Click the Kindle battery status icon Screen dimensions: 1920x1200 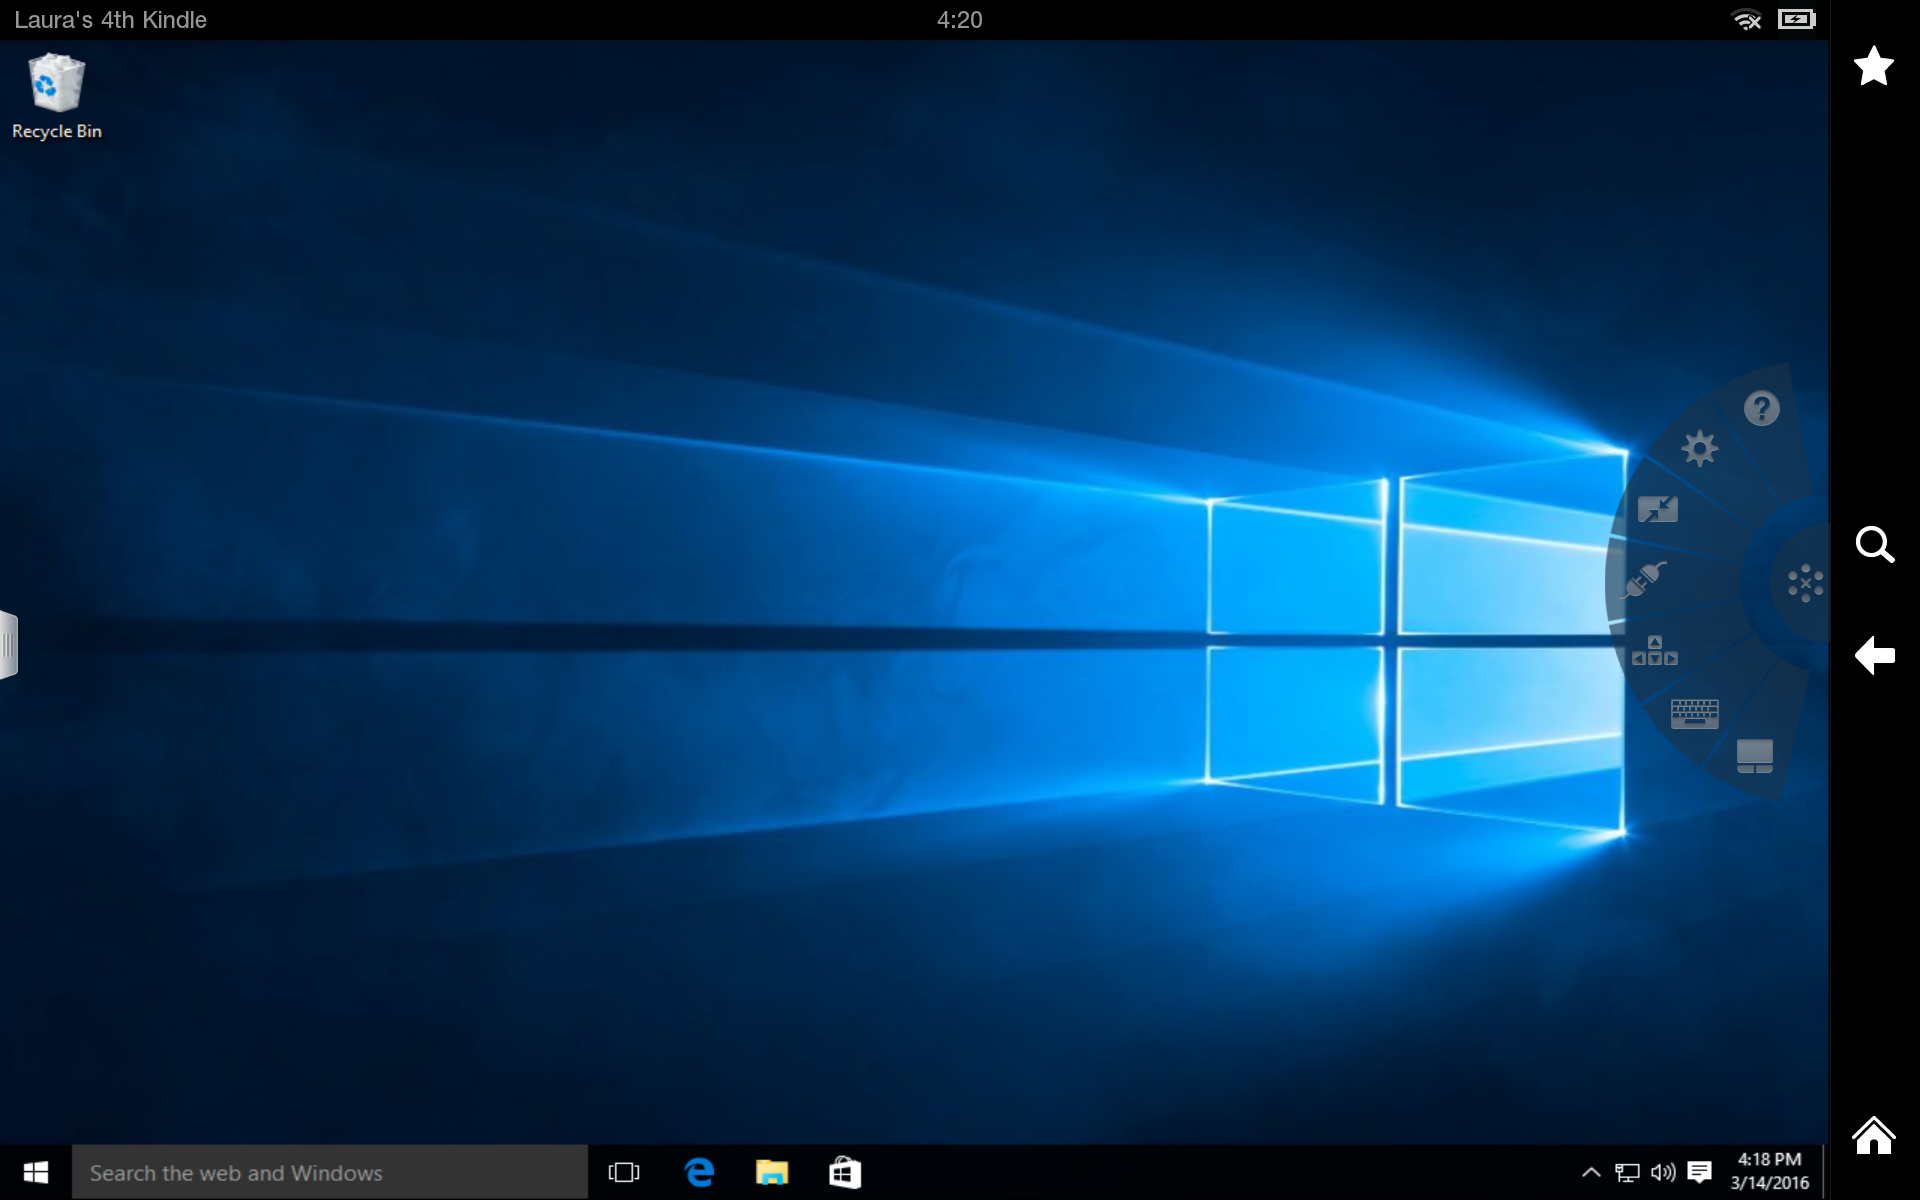[x=1796, y=19]
